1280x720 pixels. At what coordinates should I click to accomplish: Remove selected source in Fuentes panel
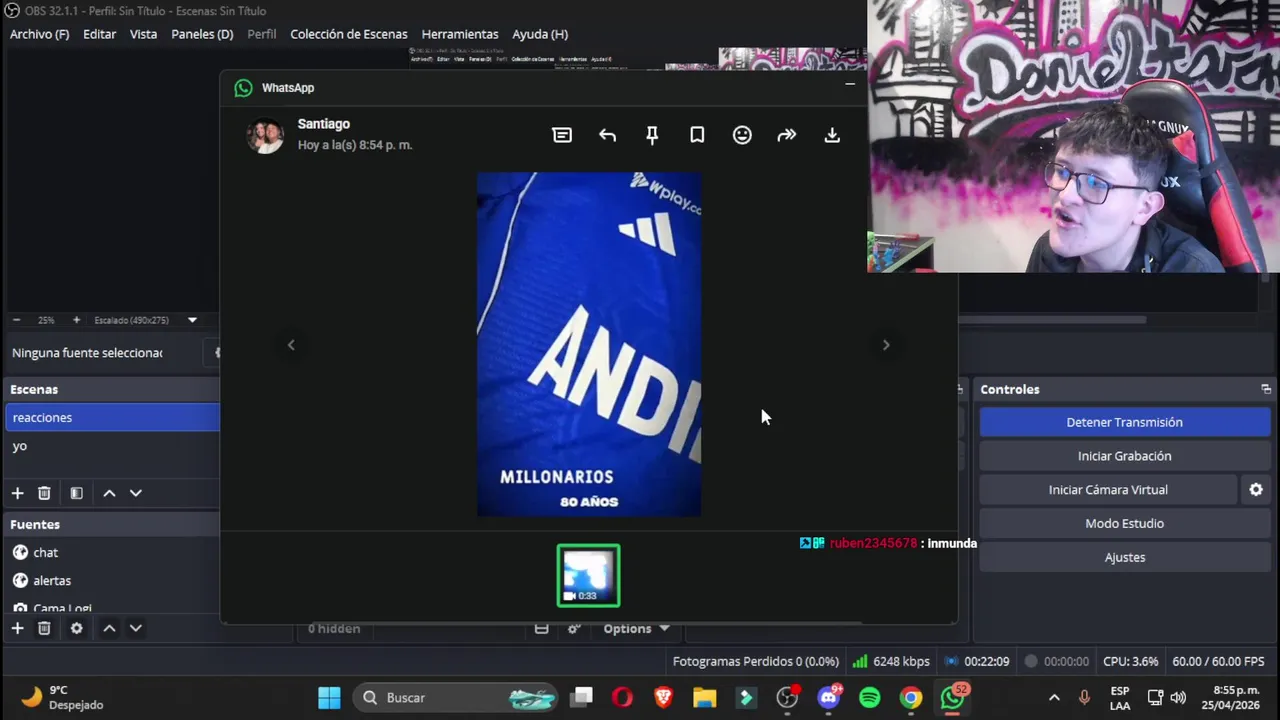pos(44,628)
